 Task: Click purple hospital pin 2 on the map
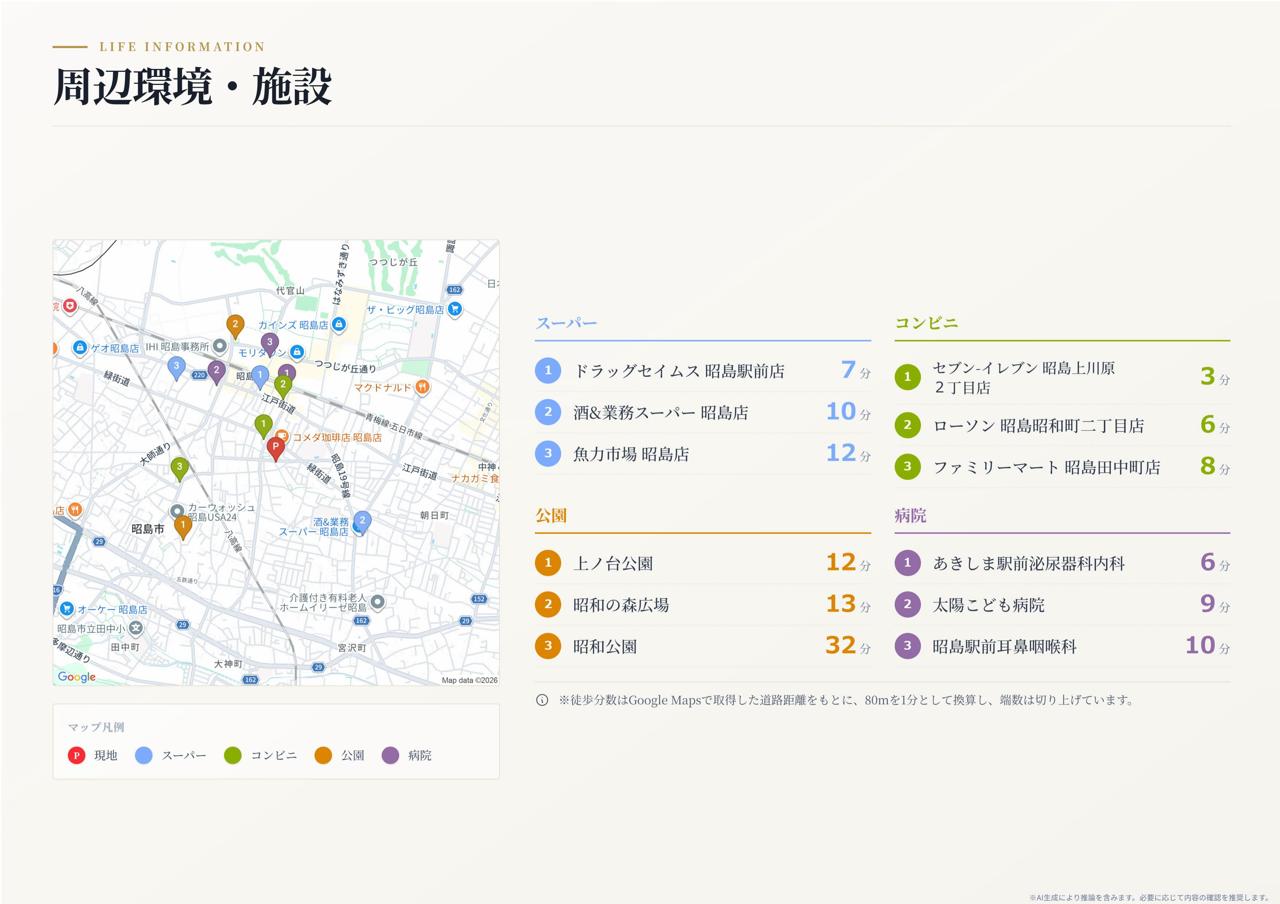pos(217,372)
